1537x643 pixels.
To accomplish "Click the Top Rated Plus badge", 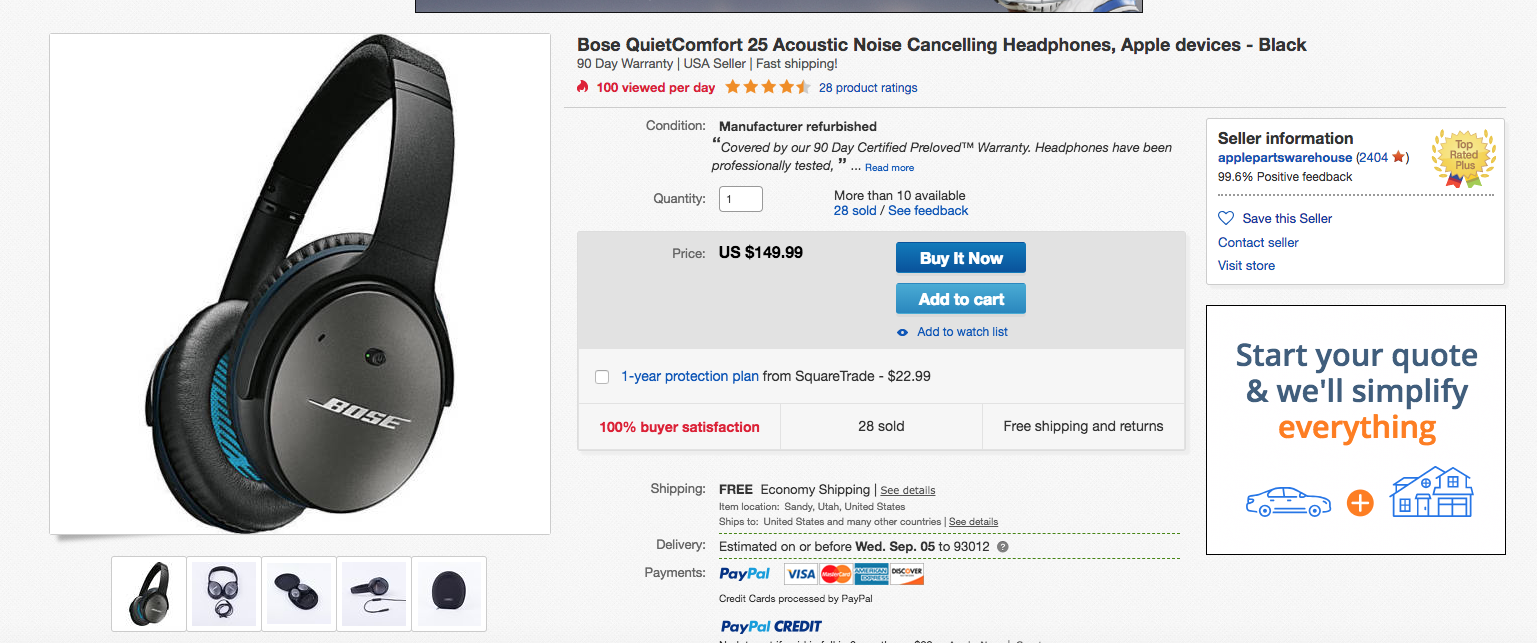I will pos(1462,158).
